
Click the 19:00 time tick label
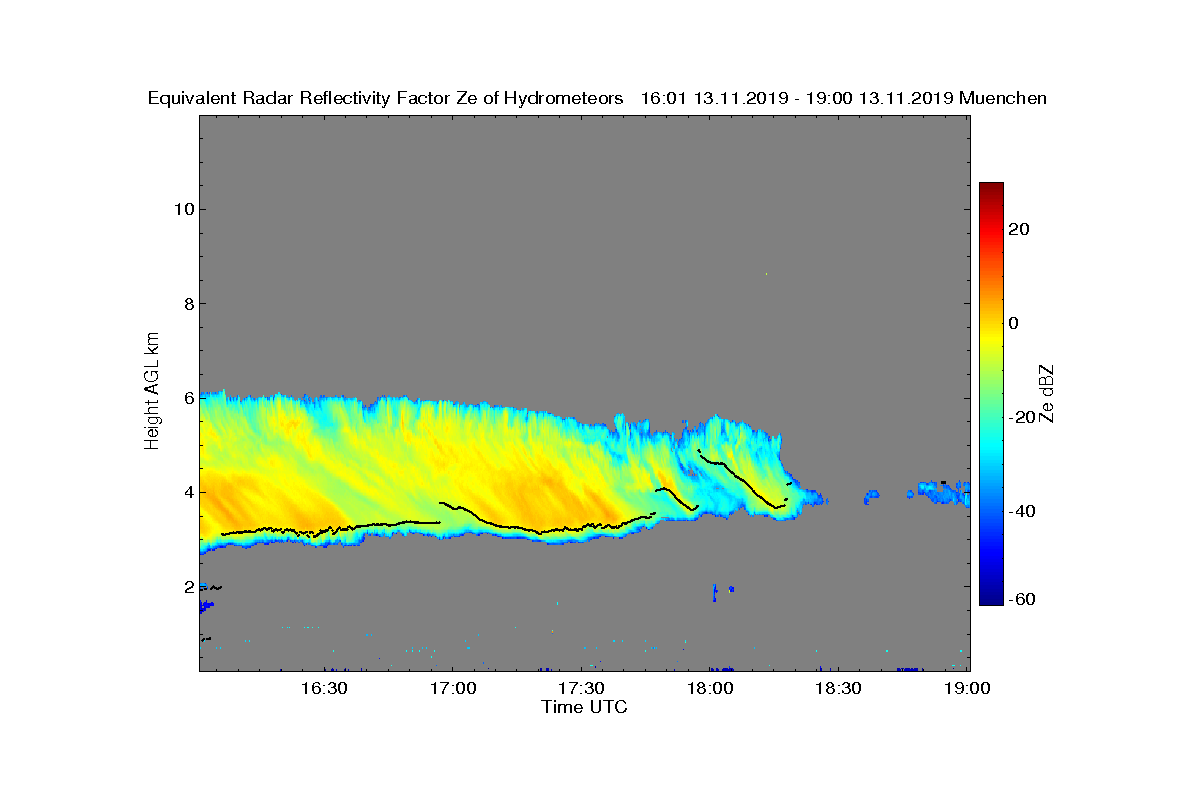(969, 689)
